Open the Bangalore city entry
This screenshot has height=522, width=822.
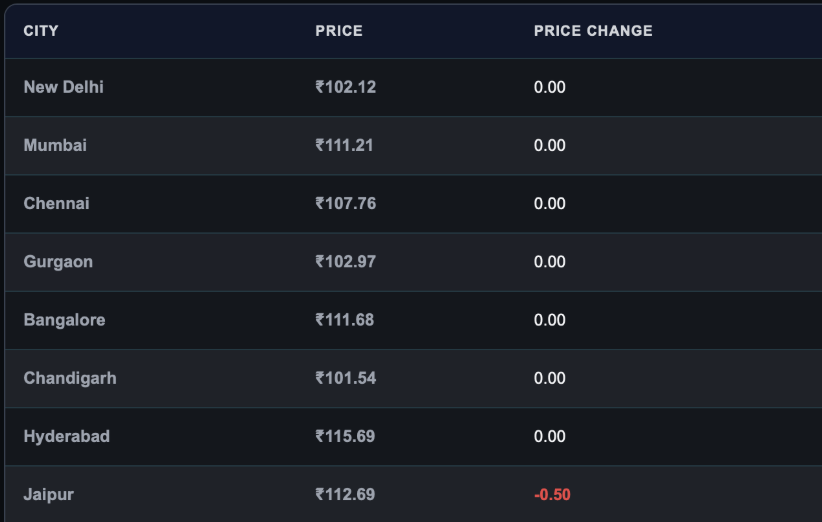[x=64, y=320]
